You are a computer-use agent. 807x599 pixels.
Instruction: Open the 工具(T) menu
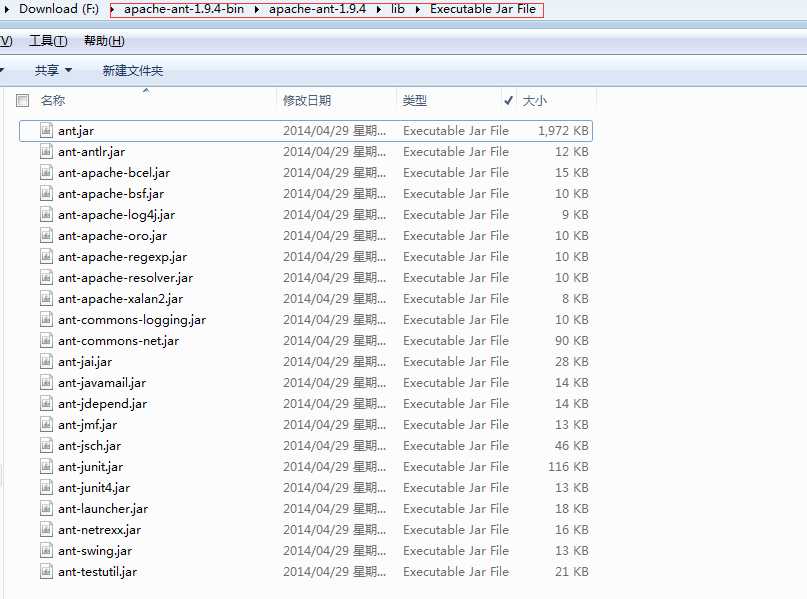click(48, 41)
